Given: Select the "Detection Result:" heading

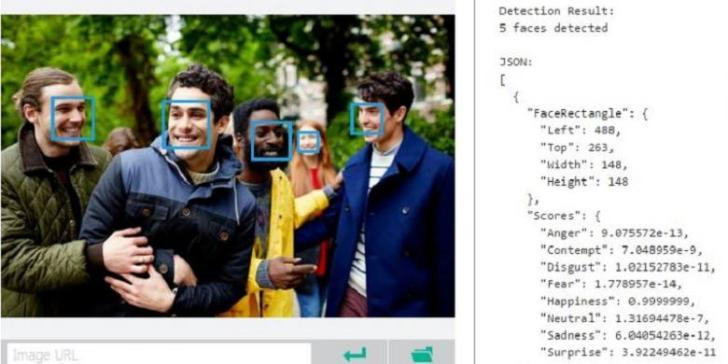Looking at the screenshot, I should [x=556, y=11].
